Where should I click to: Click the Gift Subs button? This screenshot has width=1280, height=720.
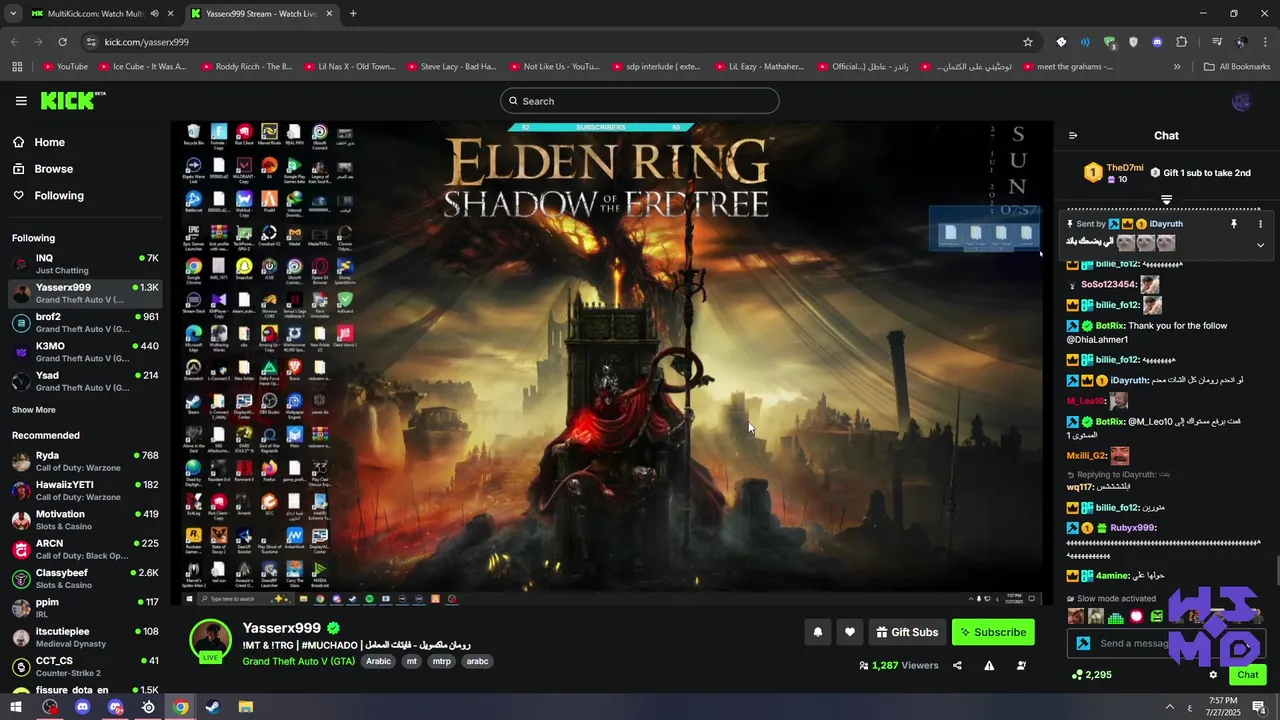(907, 632)
